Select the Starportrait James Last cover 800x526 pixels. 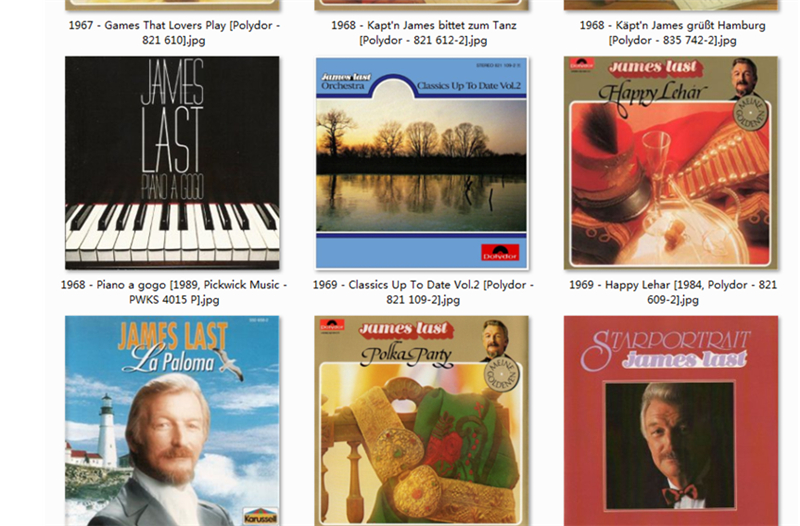click(671, 420)
